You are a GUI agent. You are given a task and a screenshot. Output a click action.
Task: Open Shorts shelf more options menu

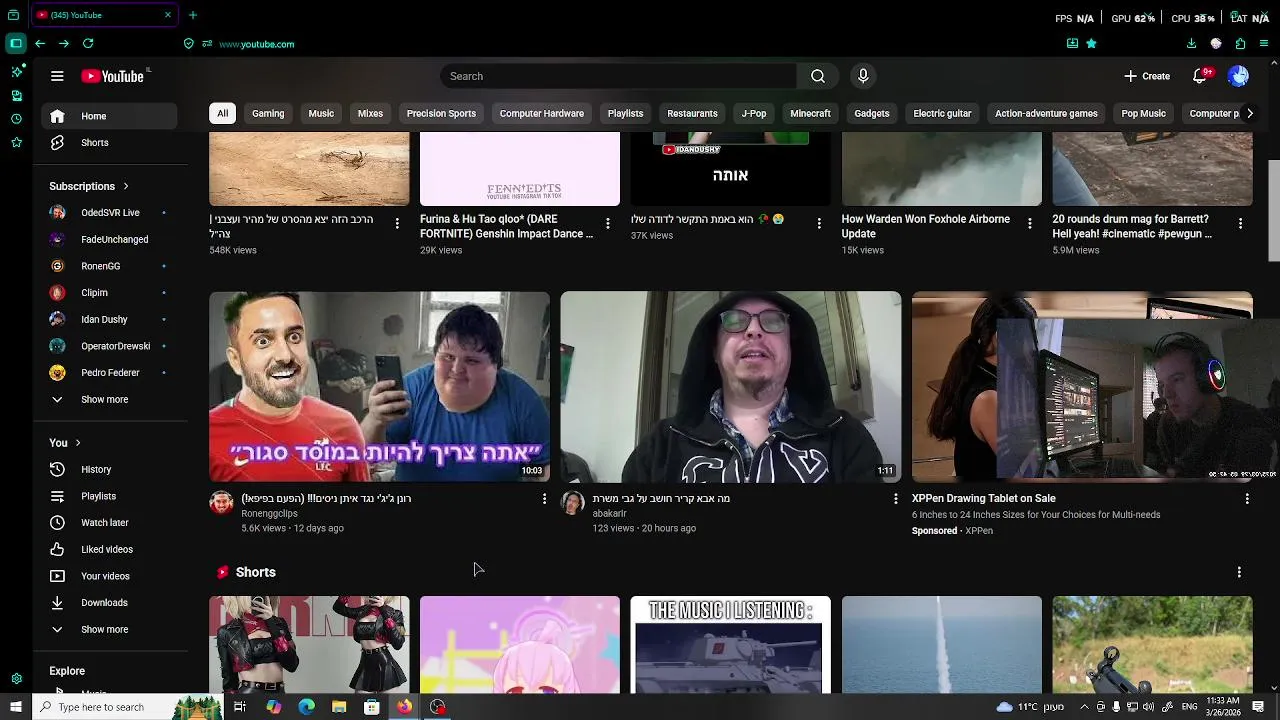1239,572
